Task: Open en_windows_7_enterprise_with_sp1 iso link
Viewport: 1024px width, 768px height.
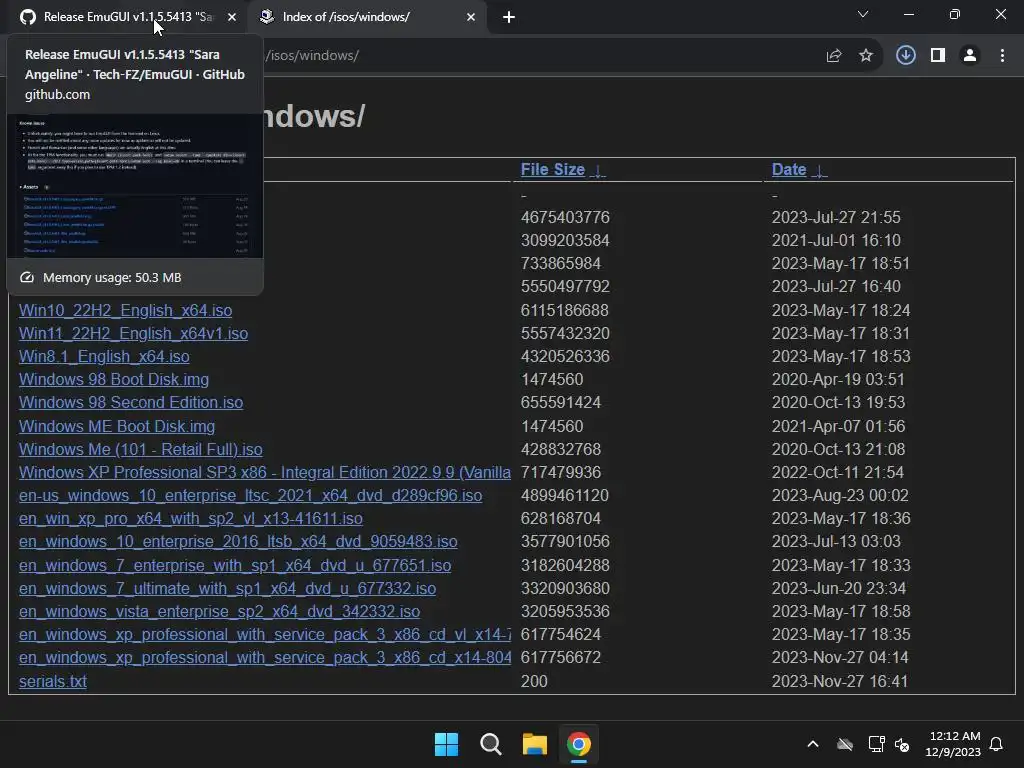Action: 235,566
